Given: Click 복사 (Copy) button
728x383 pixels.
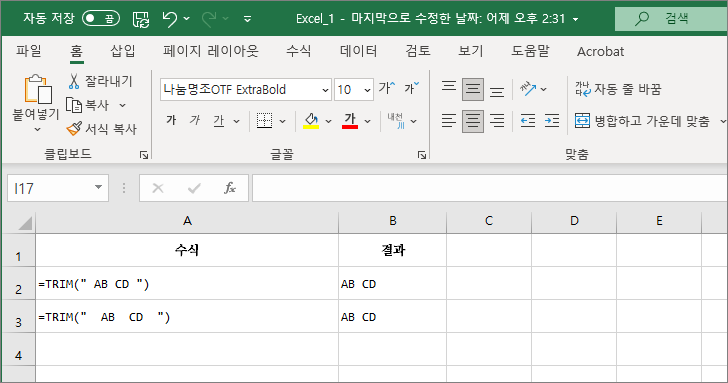Looking at the screenshot, I should click(x=87, y=105).
